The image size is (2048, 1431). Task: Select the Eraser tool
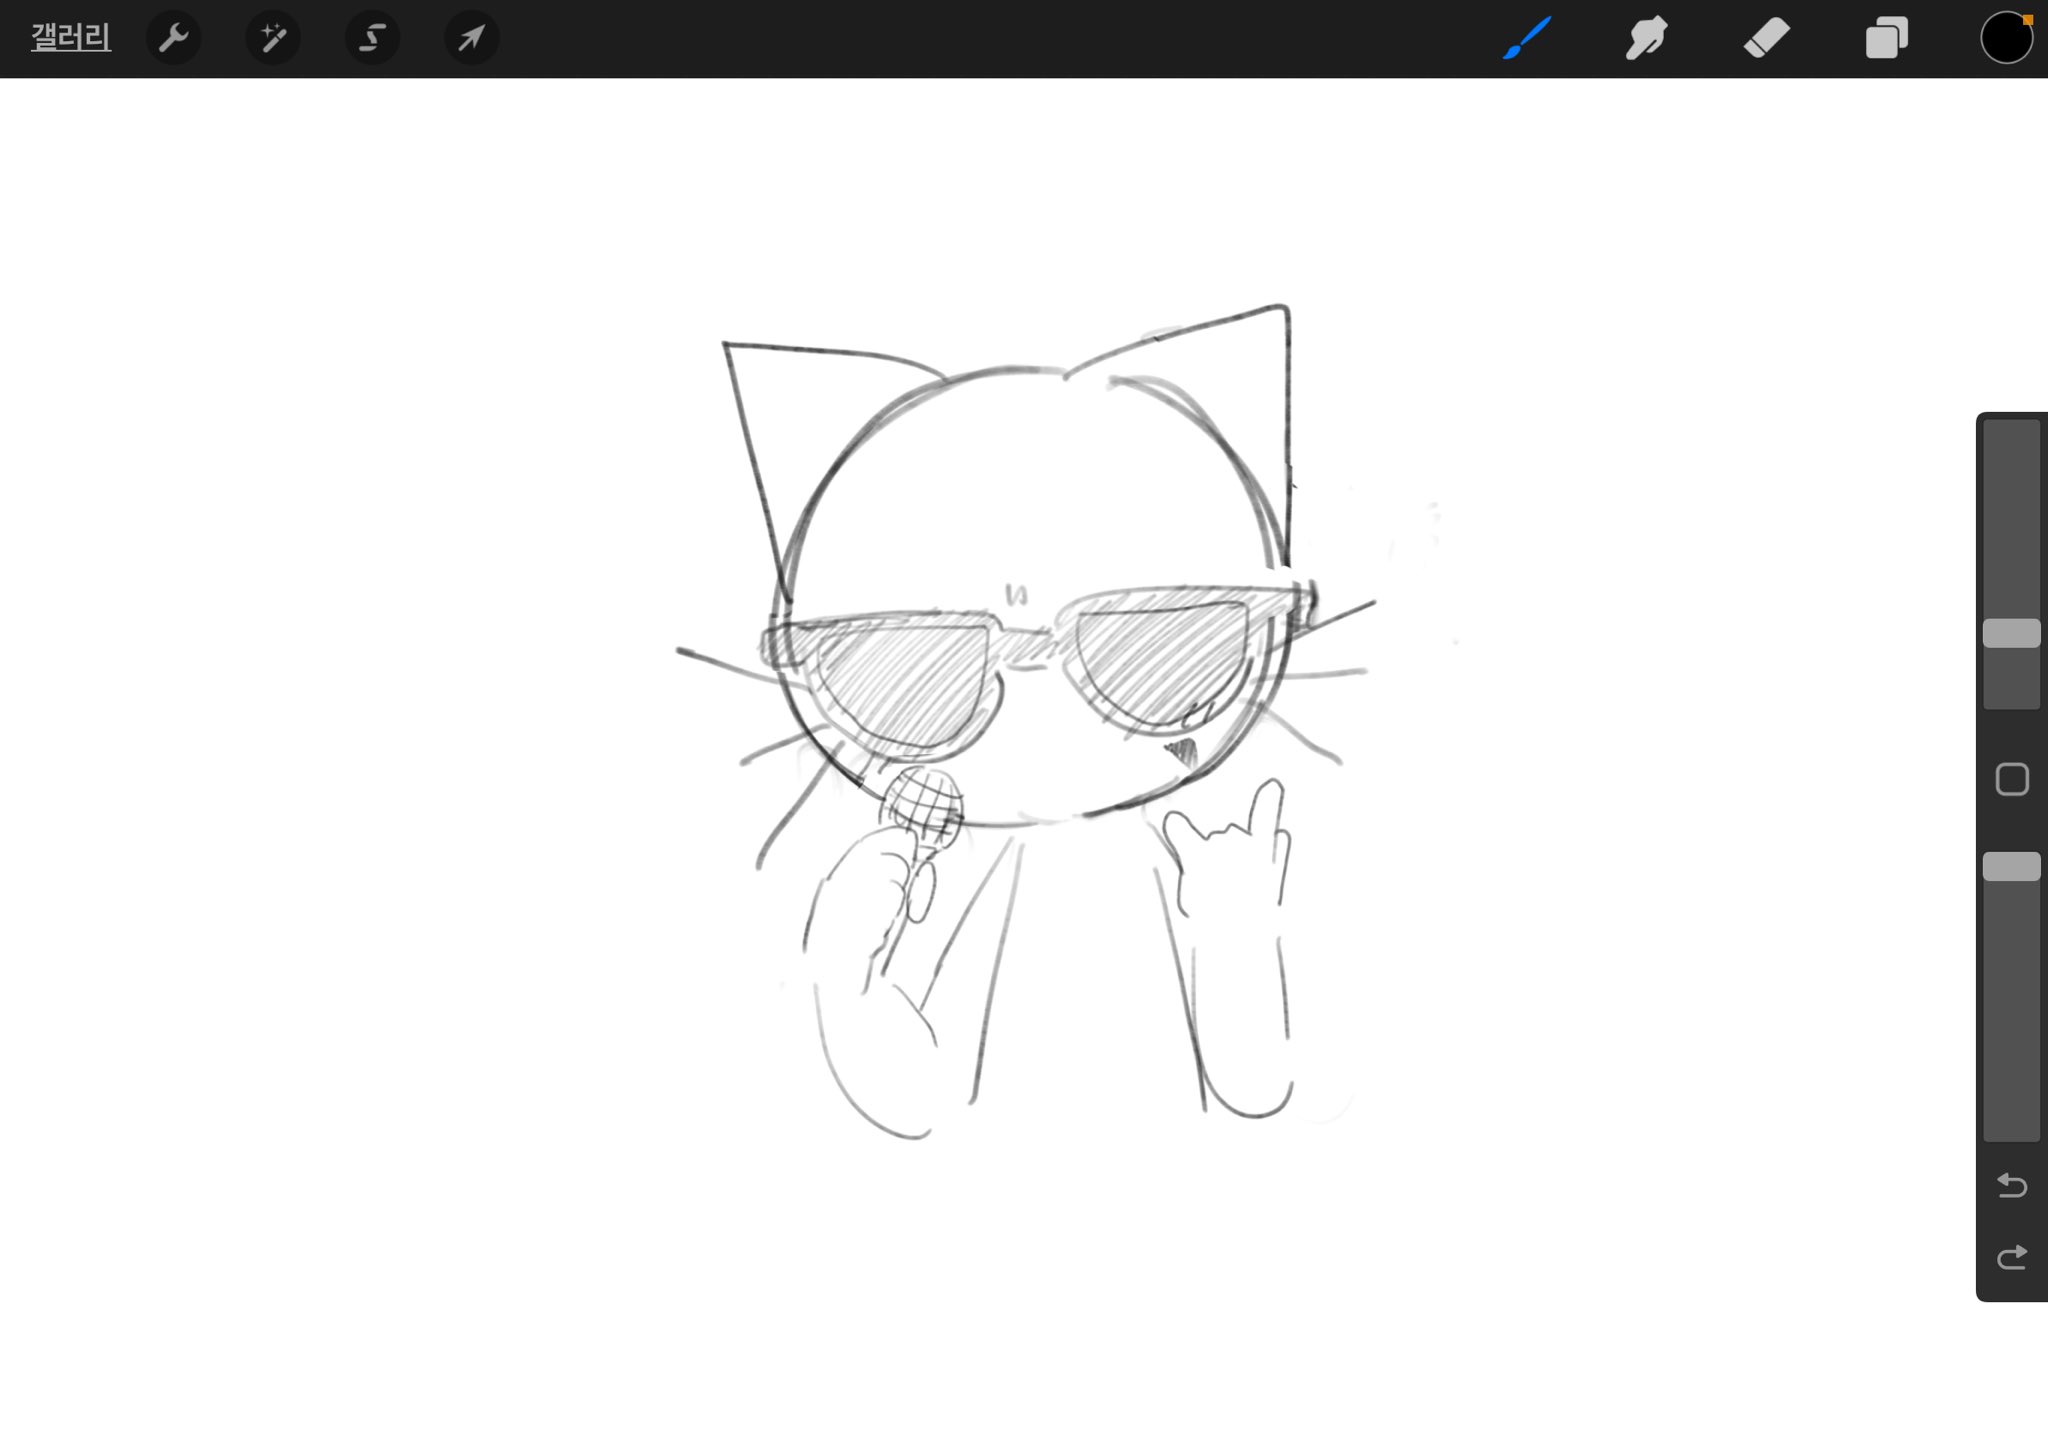point(1766,38)
